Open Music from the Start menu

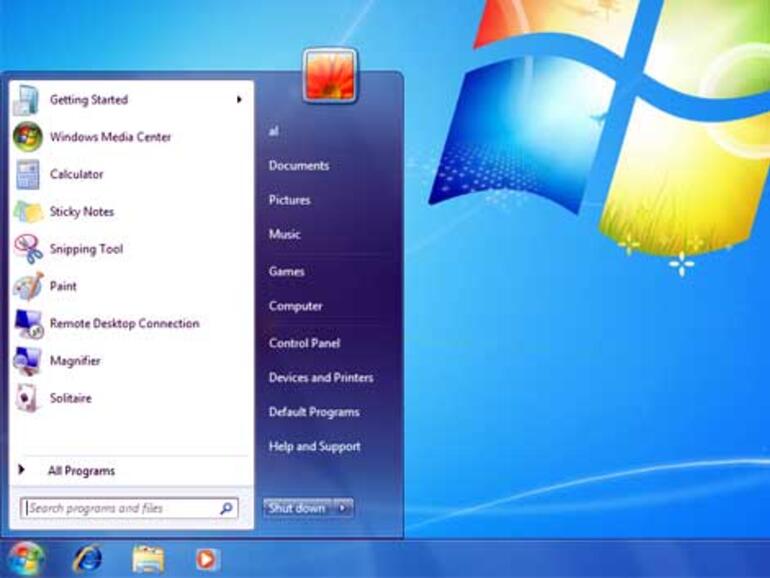(284, 234)
